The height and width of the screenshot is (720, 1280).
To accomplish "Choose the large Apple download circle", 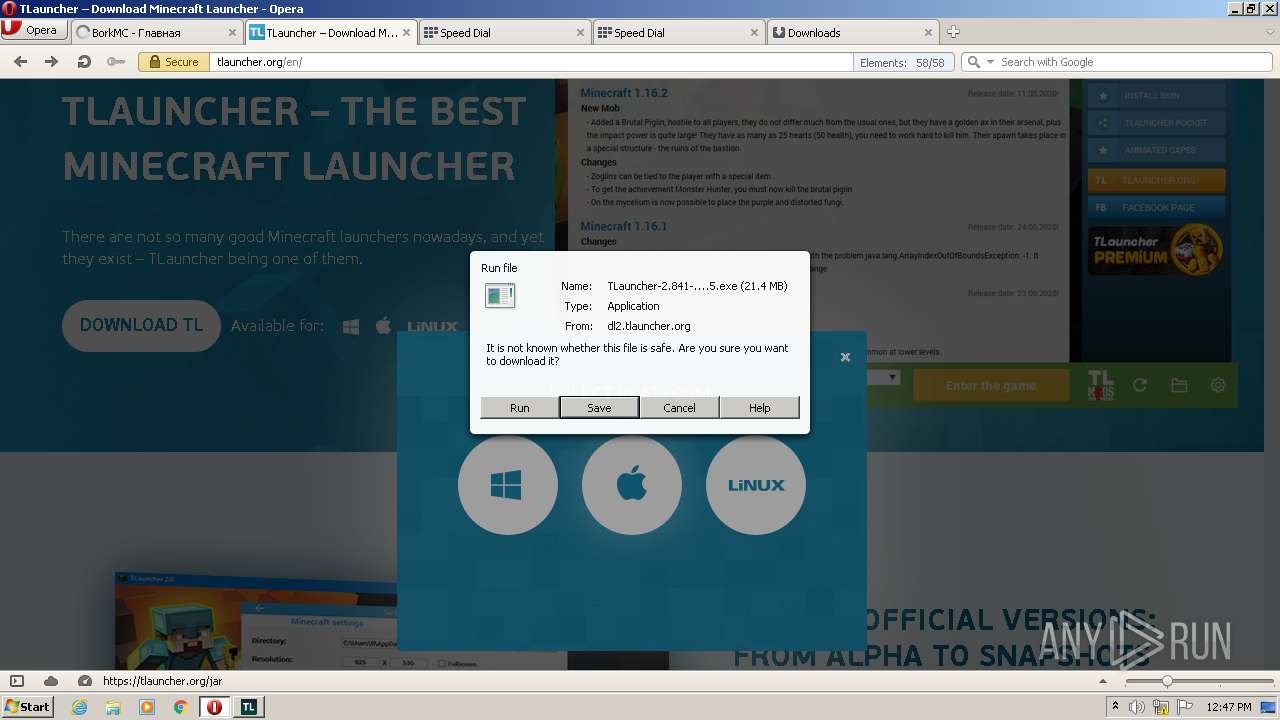I will coord(631,485).
